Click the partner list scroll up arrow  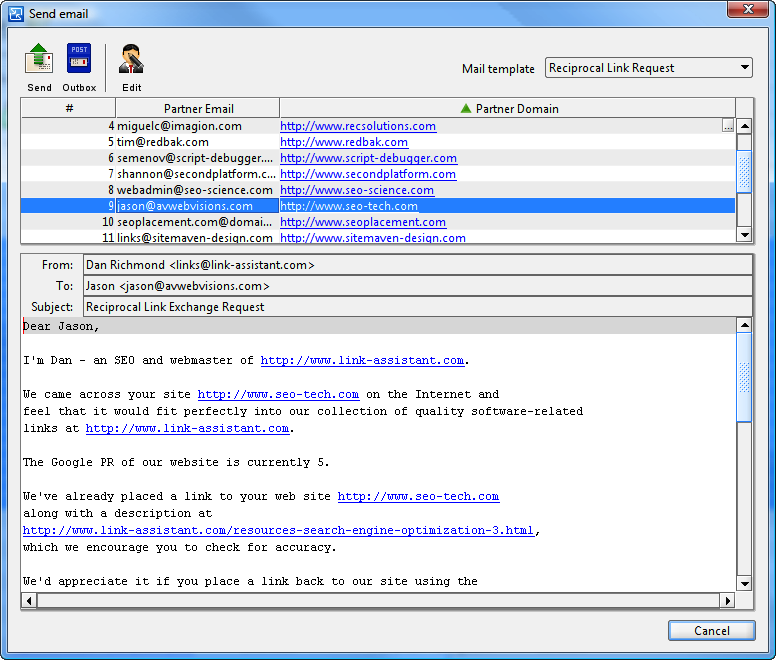pyautogui.click(x=744, y=126)
